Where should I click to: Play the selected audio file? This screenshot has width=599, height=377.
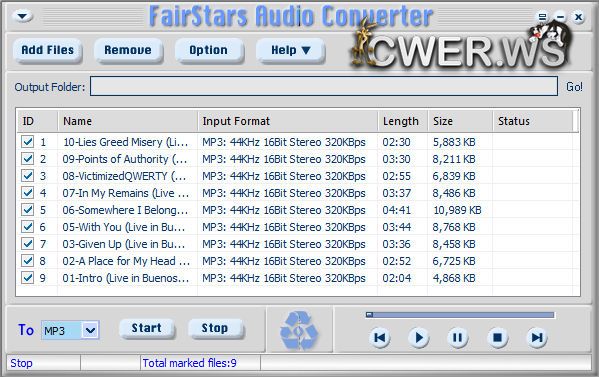pos(419,337)
